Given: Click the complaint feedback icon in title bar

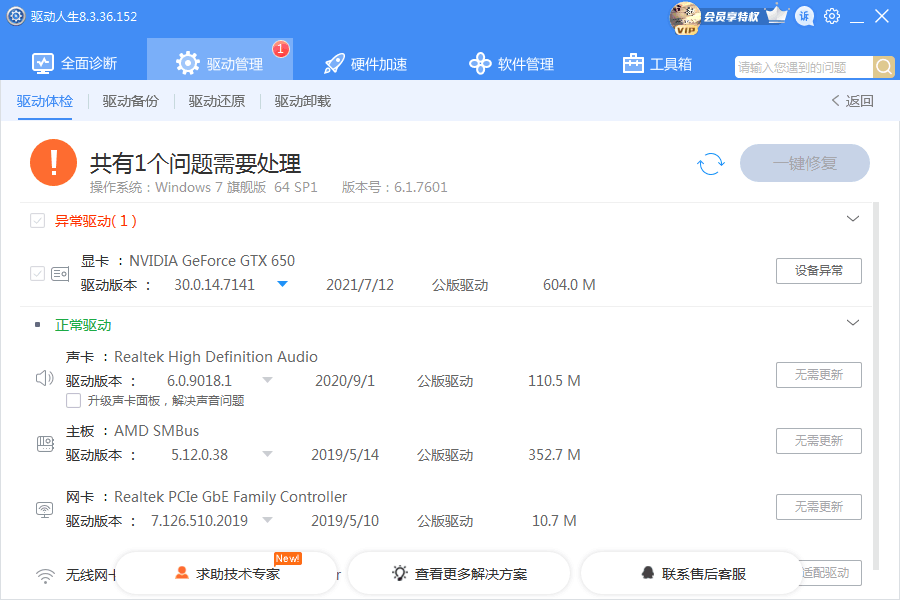Looking at the screenshot, I should 804,16.
